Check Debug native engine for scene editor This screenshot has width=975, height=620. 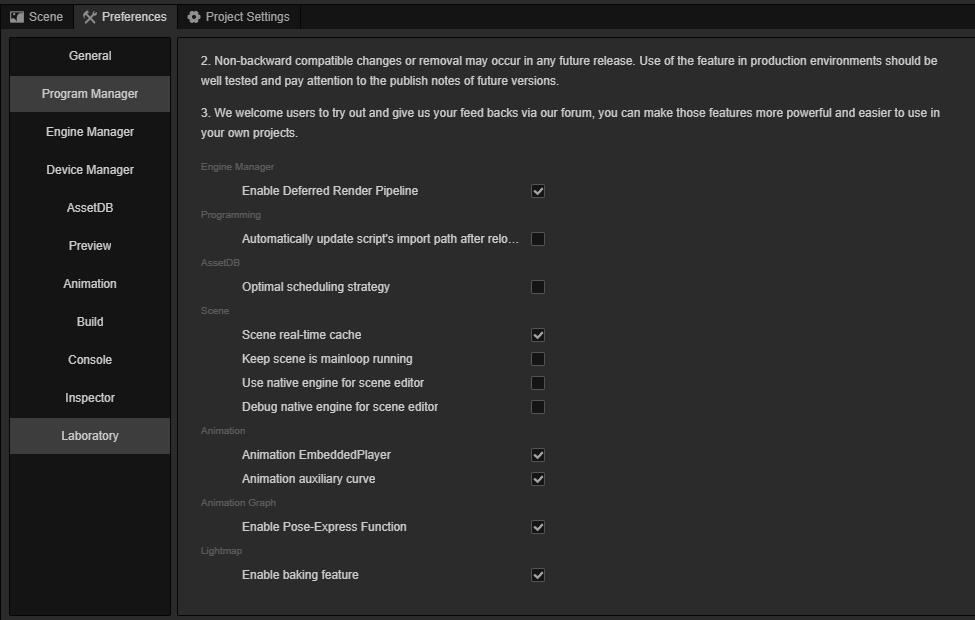(x=538, y=407)
